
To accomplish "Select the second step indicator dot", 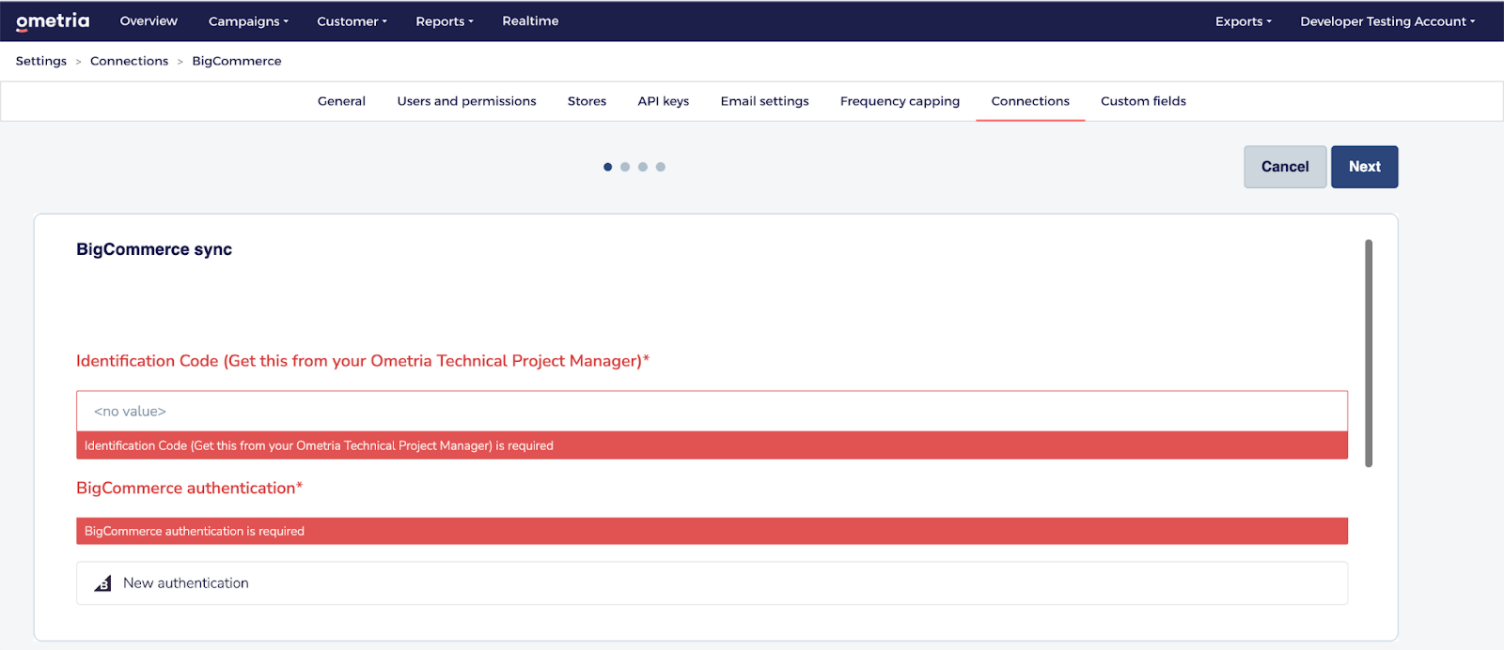I will (625, 167).
